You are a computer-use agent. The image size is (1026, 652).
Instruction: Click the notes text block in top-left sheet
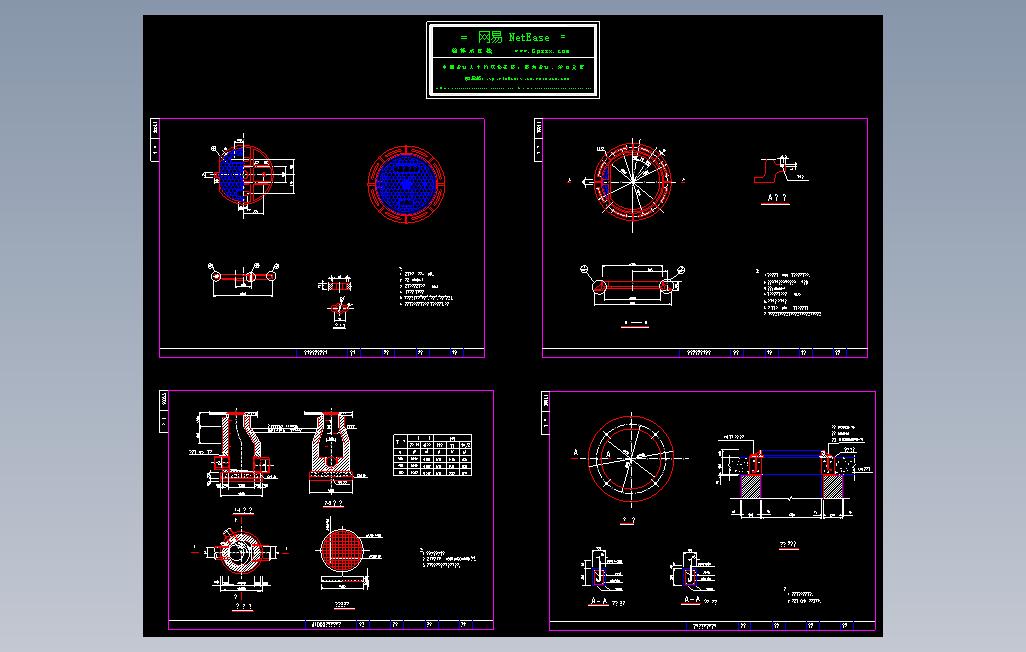pyautogui.click(x=426, y=287)
